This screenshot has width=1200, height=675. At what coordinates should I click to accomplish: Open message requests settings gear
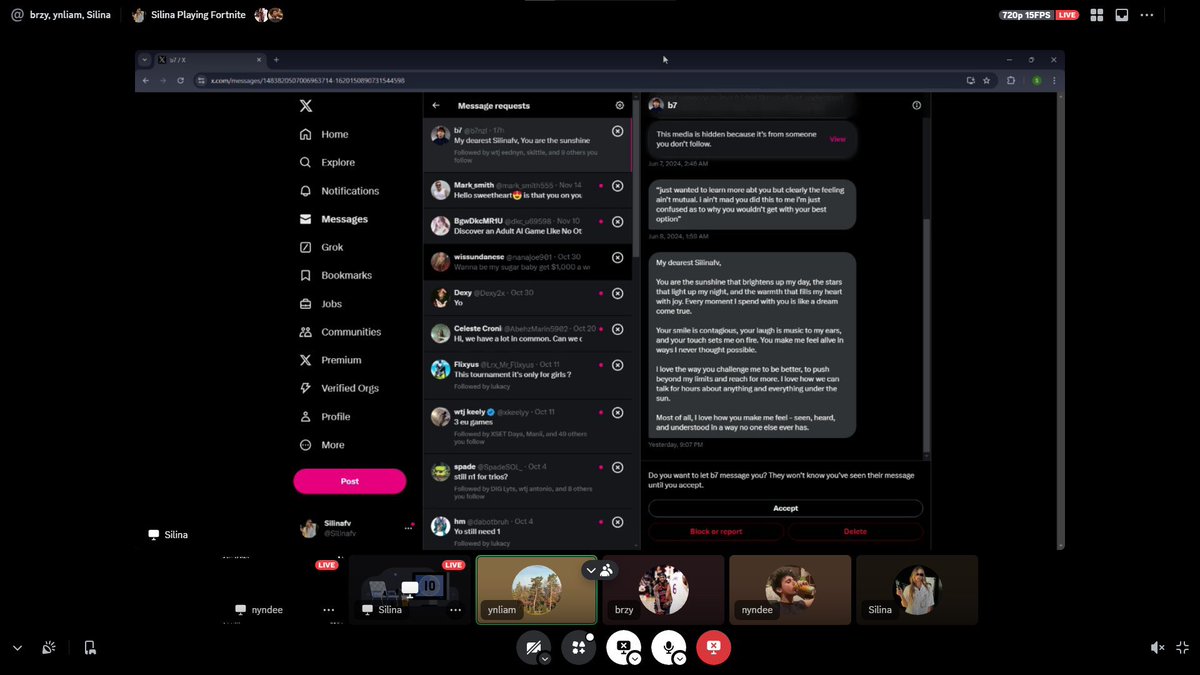click(x=620, y=105)
